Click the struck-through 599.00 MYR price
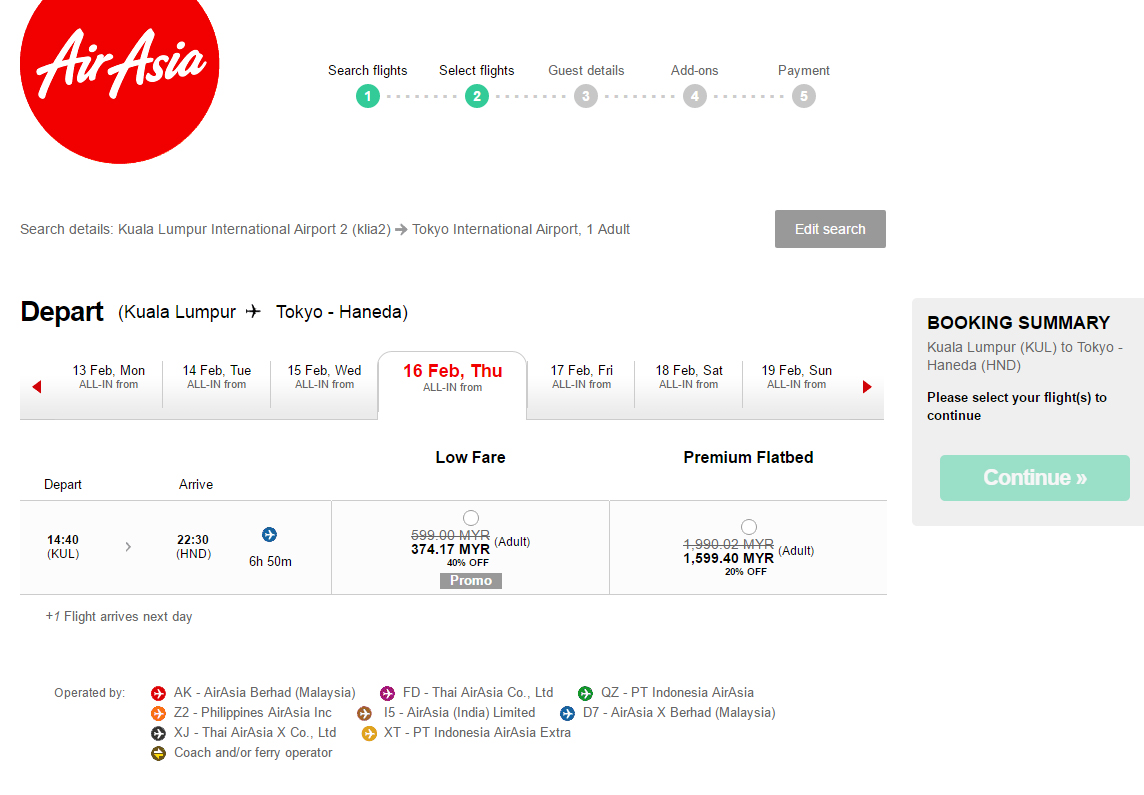 [450, 535]
